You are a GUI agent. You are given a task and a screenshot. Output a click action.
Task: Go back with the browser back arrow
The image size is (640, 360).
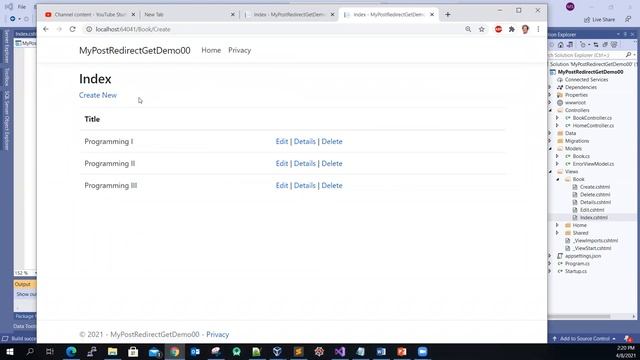click(46, 29)
